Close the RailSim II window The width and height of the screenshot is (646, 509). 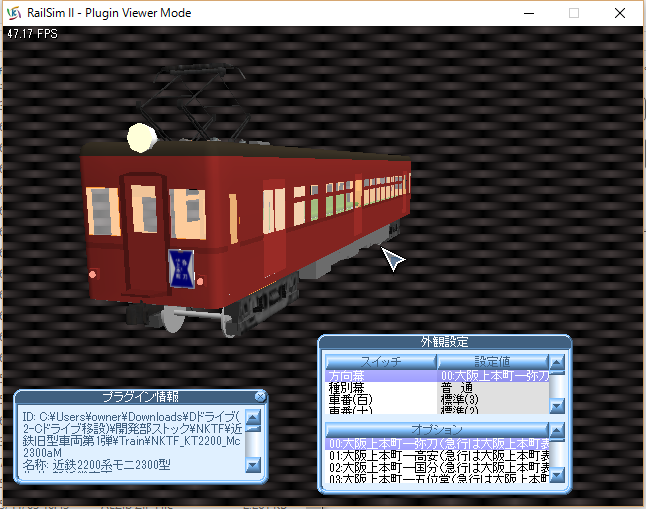pyautogui.click(x=620, y=13)
